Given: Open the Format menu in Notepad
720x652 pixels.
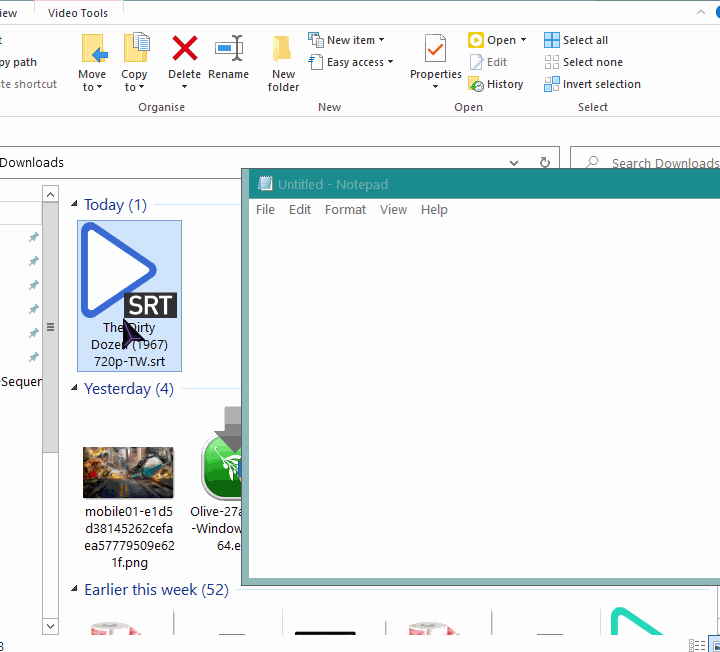Looking at the screenshot, I should click(x=345, y=210).
